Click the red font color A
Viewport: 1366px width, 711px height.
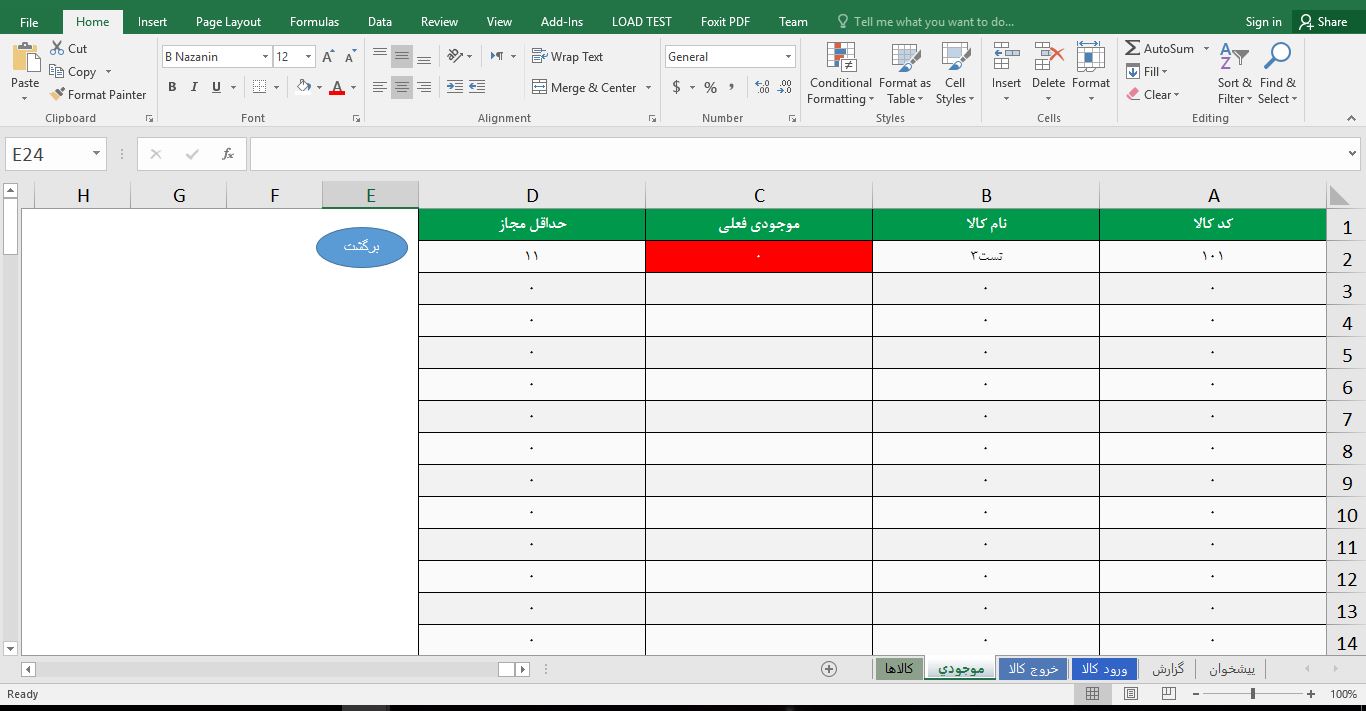point(337,87)
